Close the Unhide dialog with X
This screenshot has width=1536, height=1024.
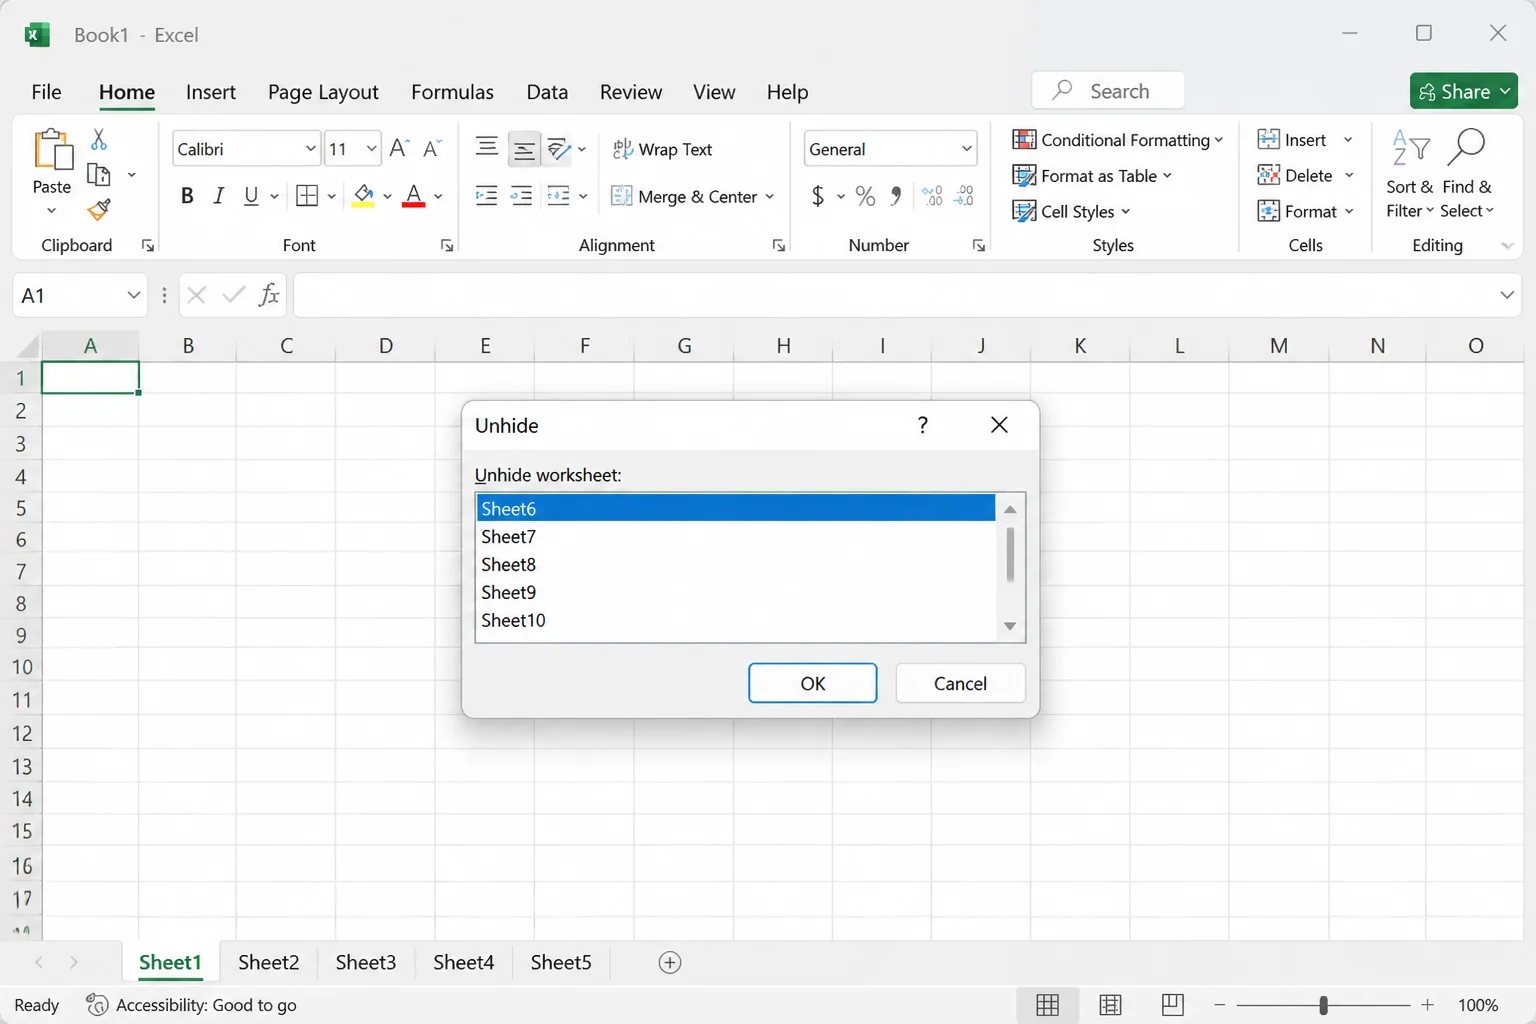coord(999,425)
